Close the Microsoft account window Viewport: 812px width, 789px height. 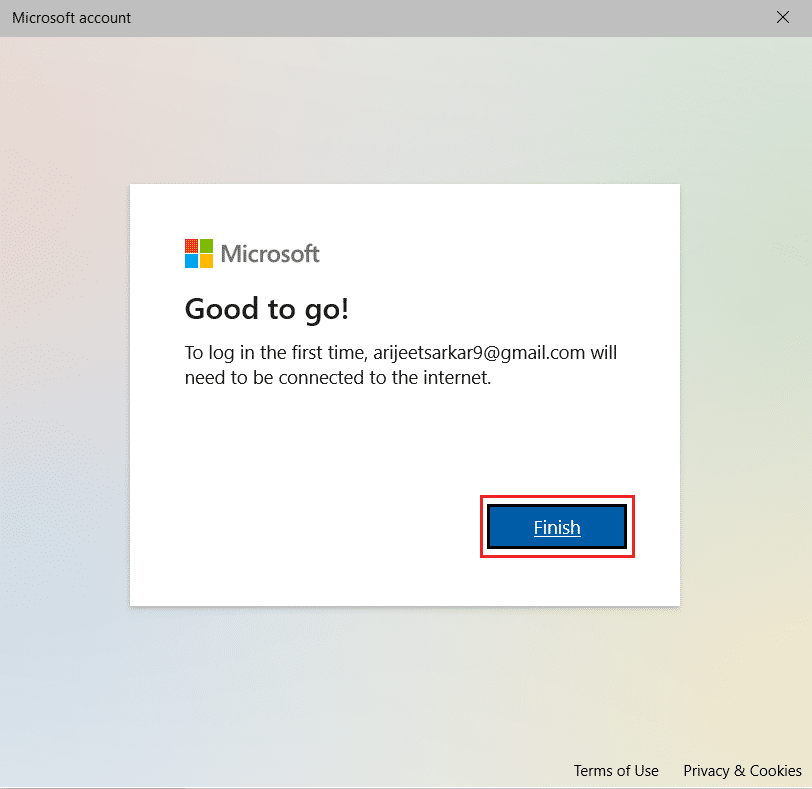click(x=782, y=18)
